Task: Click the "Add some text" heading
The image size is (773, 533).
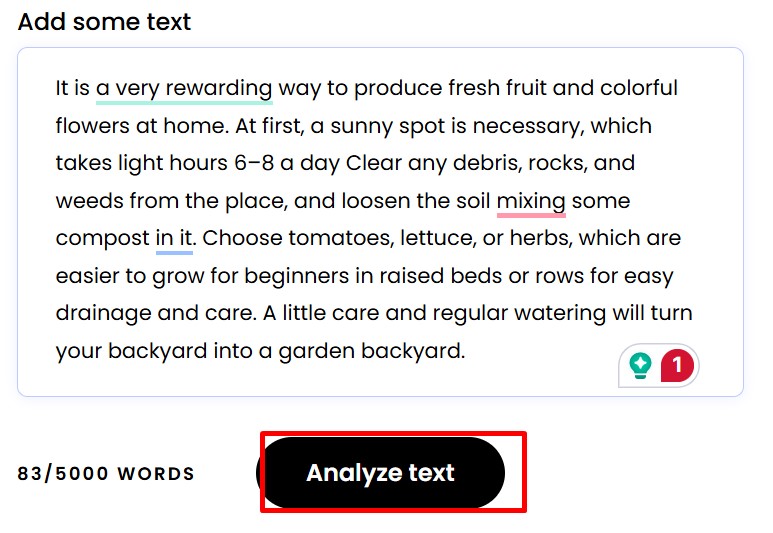Action: tap(104, 21)
